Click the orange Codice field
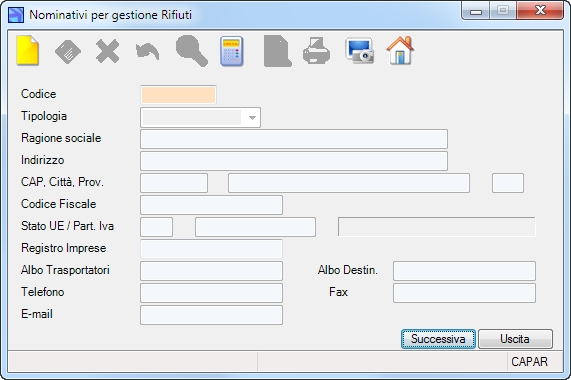This screenshot has height=380, width=571. 178,95
